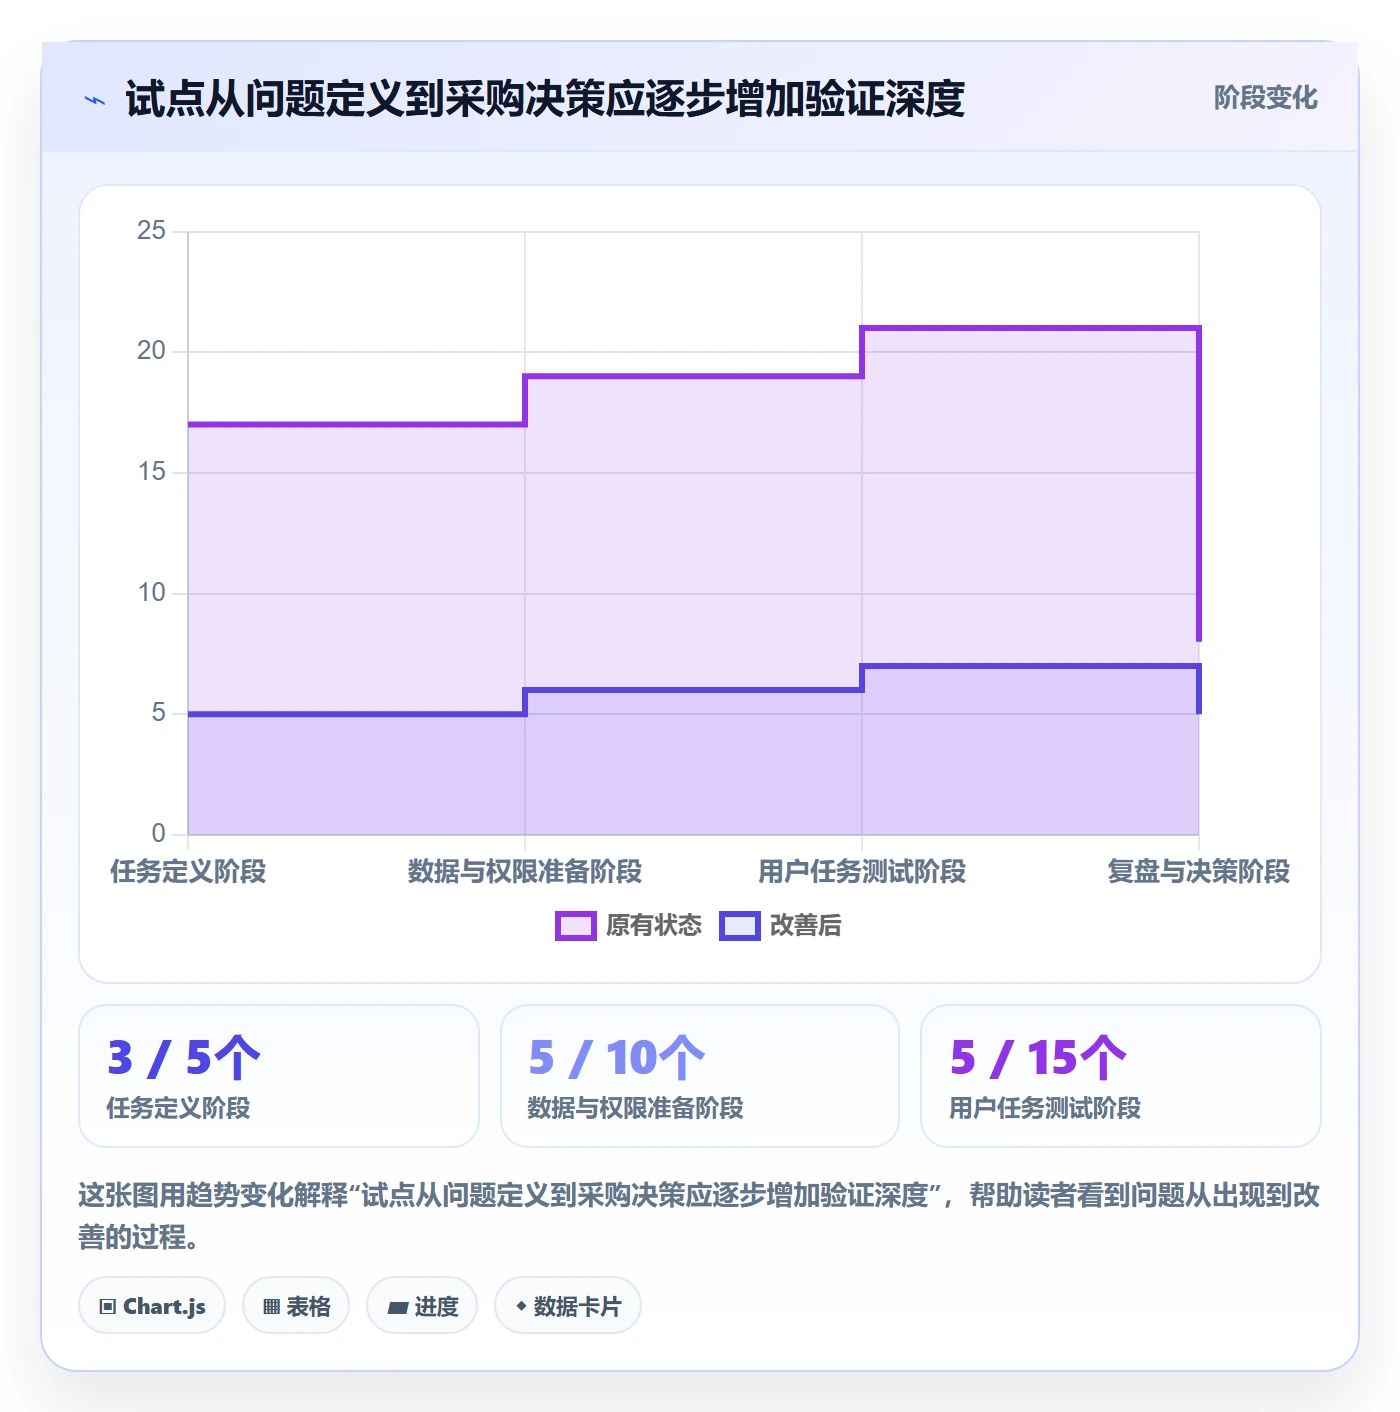1400x1412 pixels.
Task: Click the description paragraph starting 这张图用趋势变化
Action: pyautogui.click(x=700, y=1216)
